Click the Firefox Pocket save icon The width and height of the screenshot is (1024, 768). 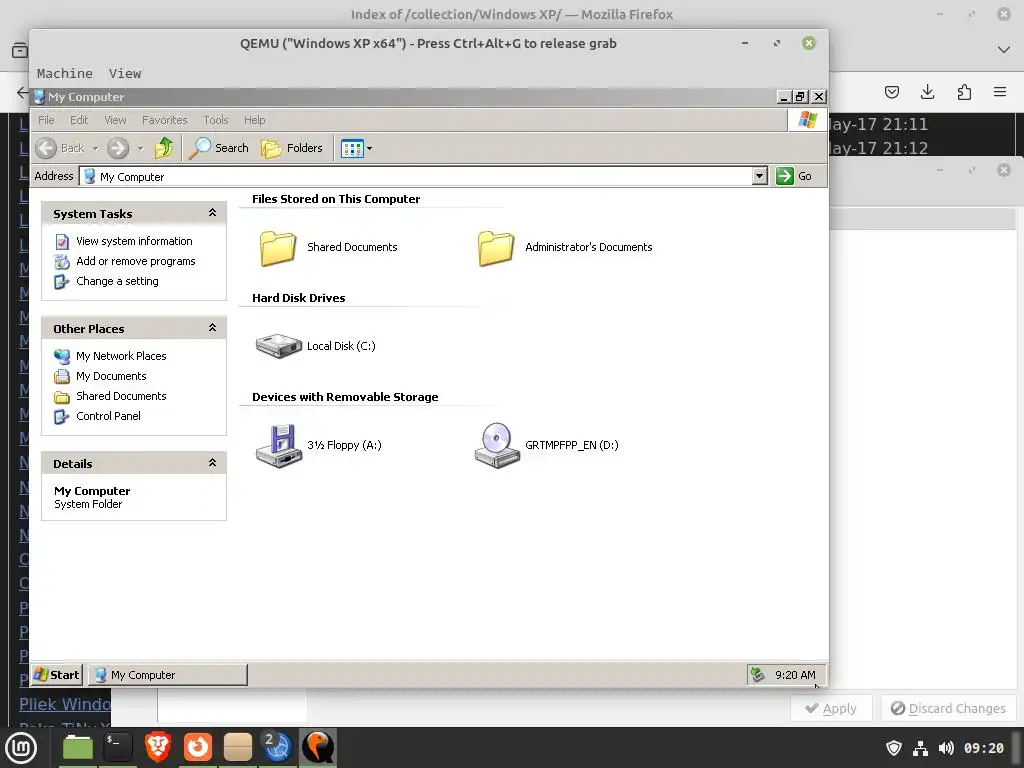pyautogui.click(x=891, y=92)
